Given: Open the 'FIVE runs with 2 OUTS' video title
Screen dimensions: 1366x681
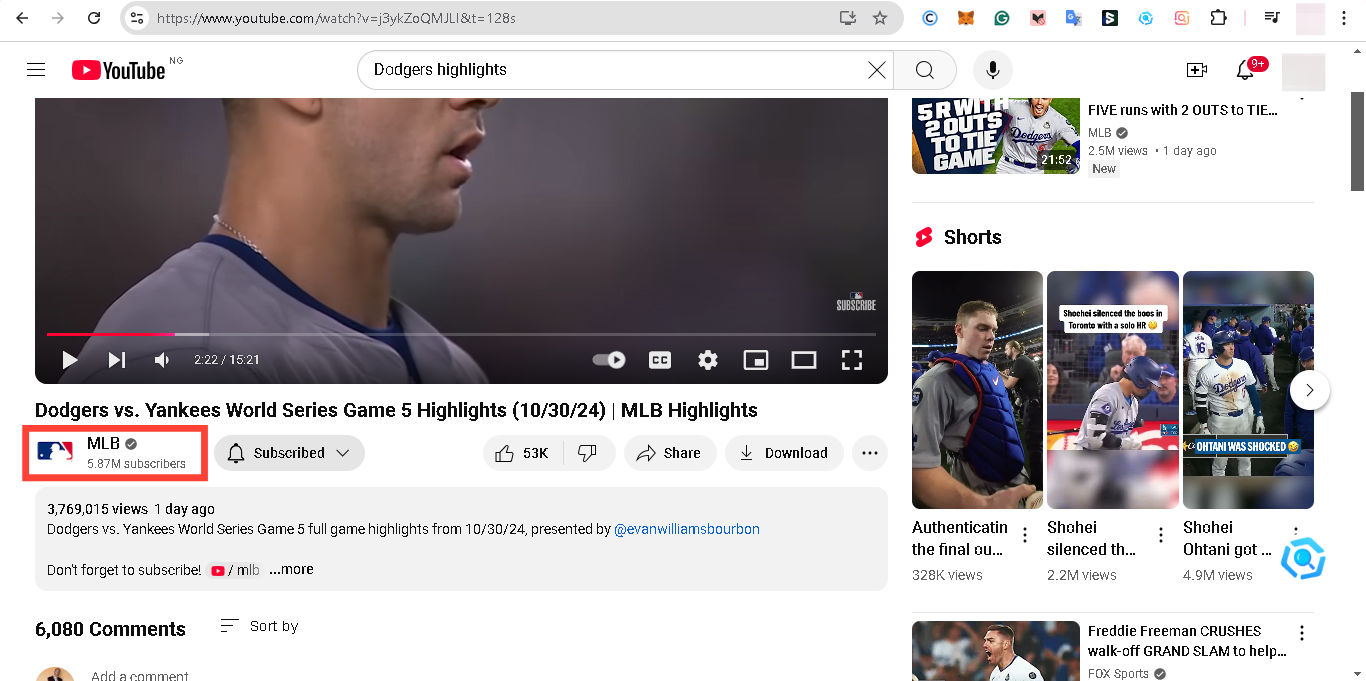Looking at the screenshot, I should [1183, 110].
